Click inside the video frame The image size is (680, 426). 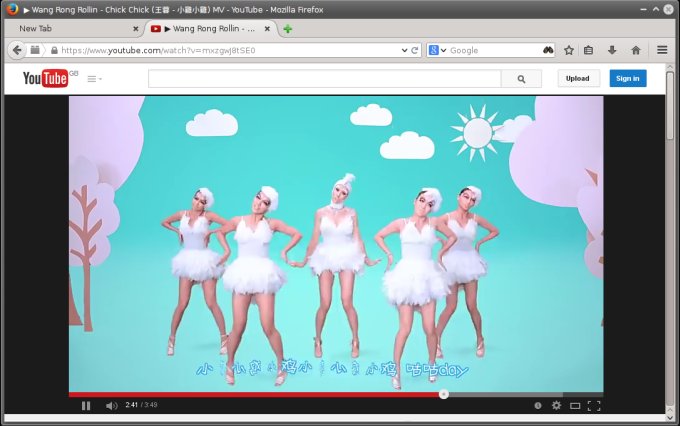tap(336, 244)
